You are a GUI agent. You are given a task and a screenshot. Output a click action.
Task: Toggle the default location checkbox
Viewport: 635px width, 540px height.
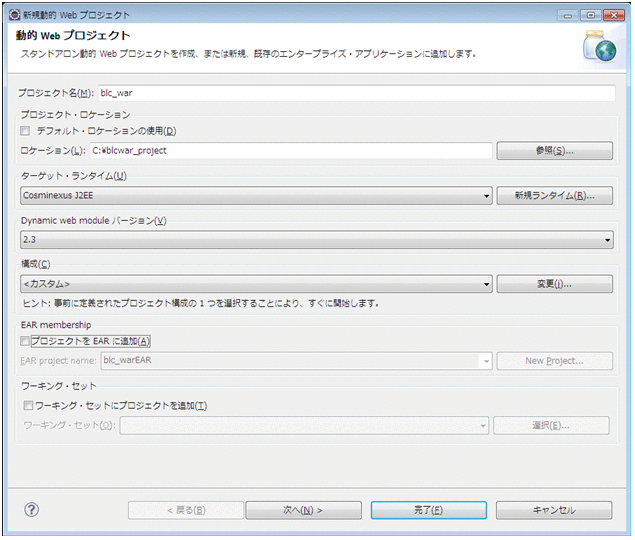25,131
